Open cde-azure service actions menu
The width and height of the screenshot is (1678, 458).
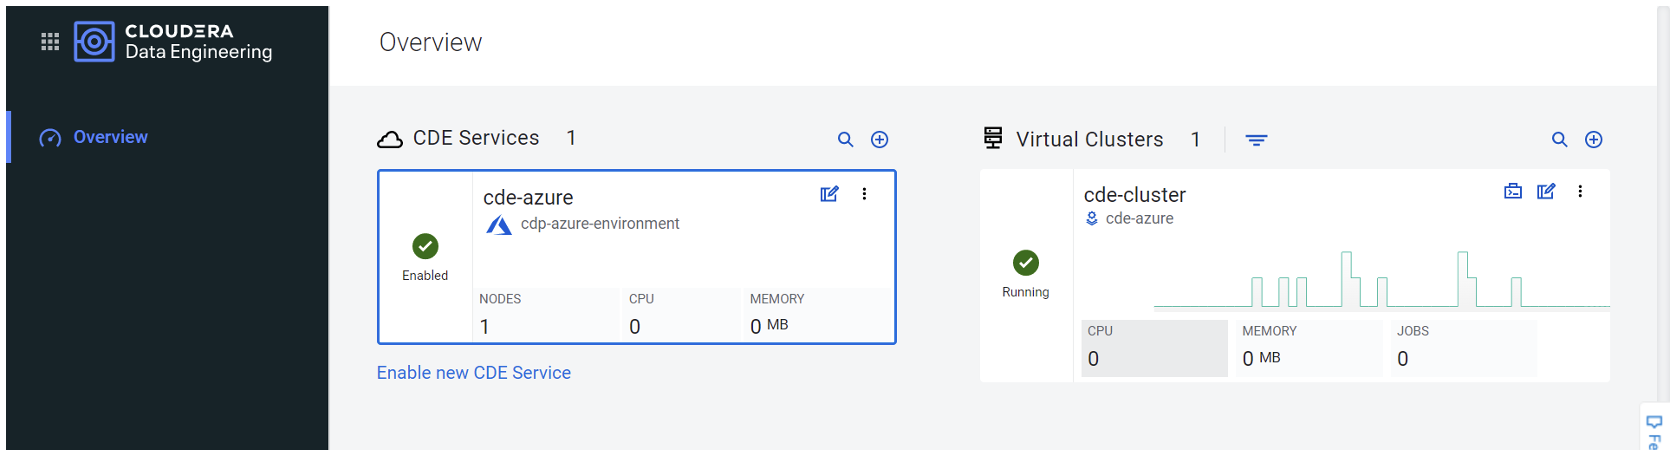(x=864, y=194)
